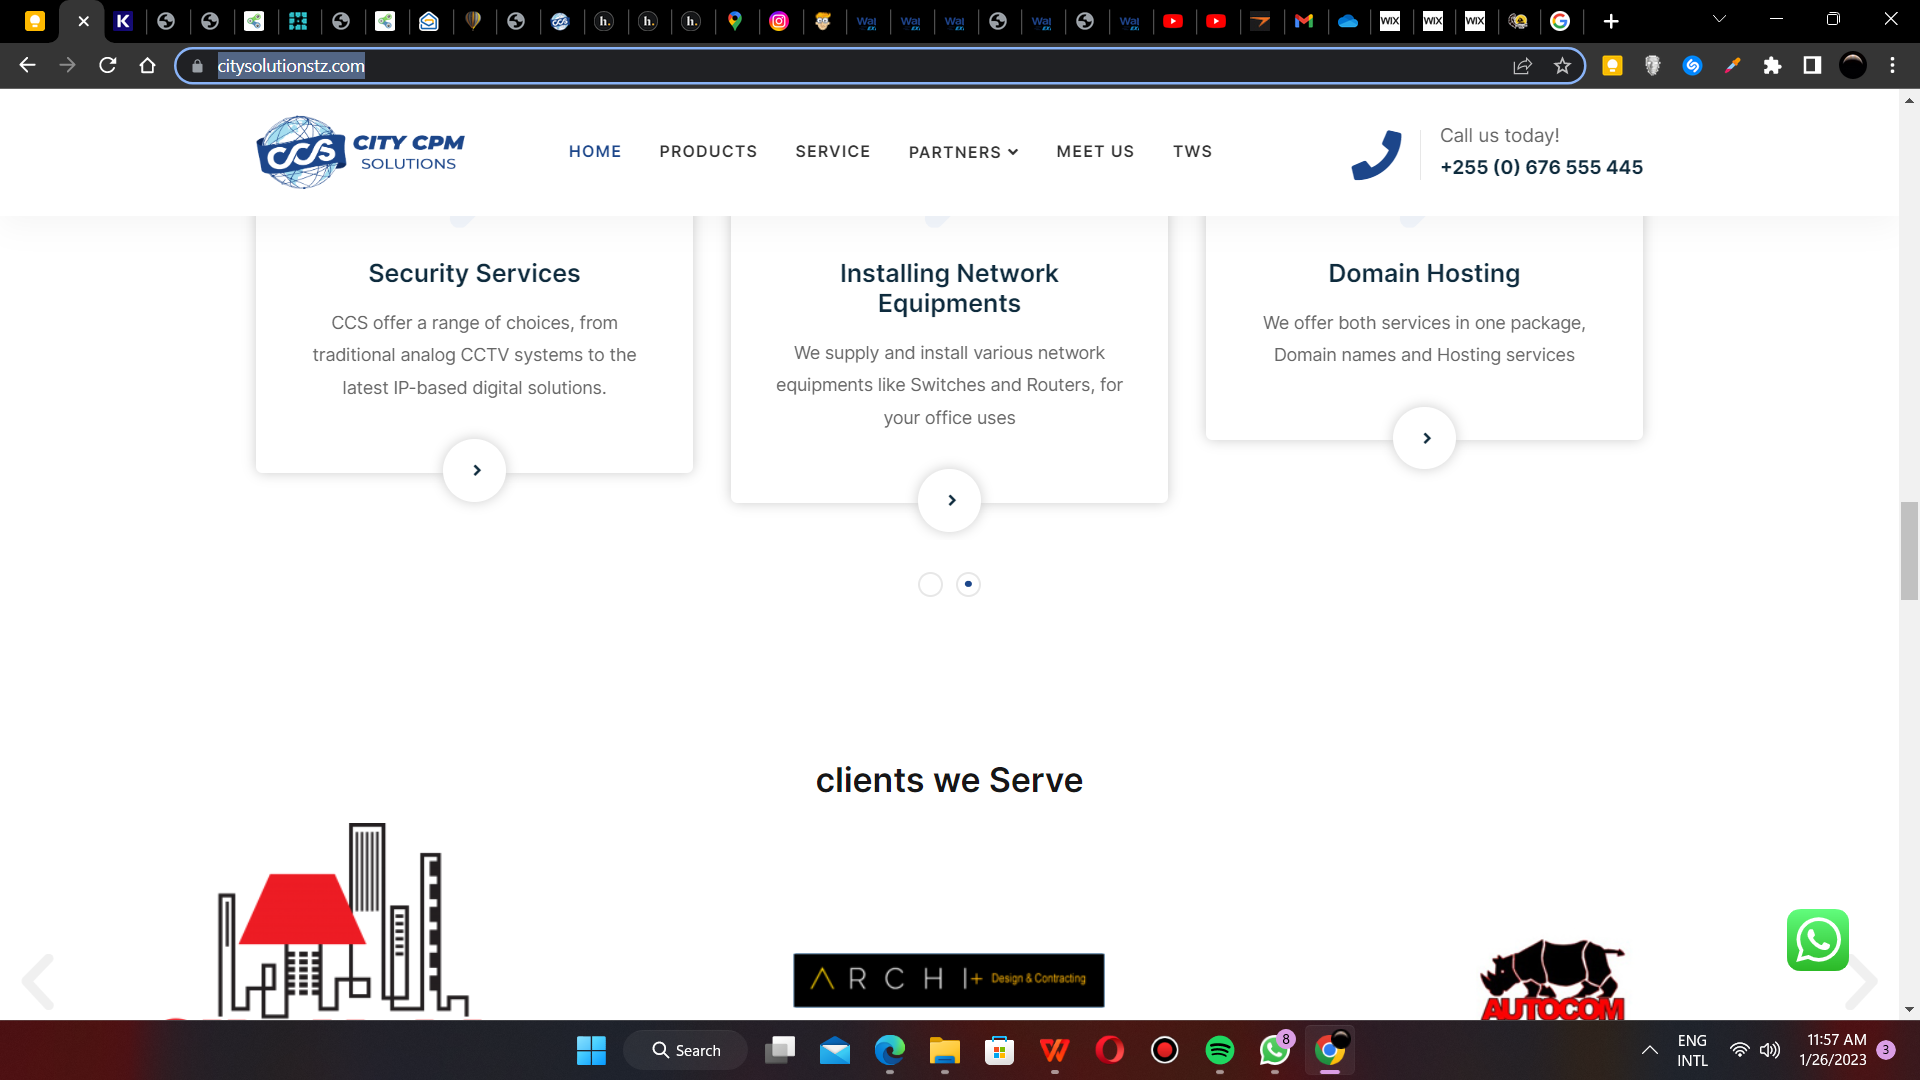Click the share page icon in address bar
This screenshot has width=1920, height=1080.
[1522, 66]
